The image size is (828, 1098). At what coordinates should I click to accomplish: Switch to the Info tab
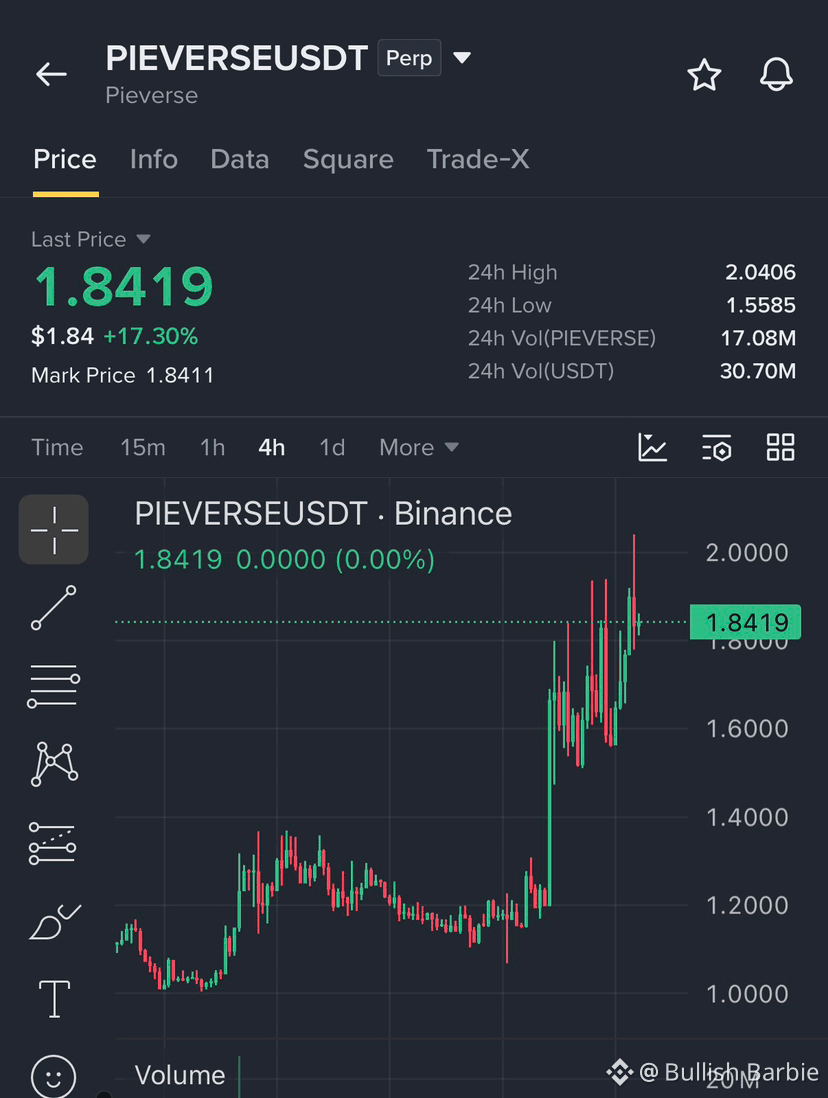153,160
